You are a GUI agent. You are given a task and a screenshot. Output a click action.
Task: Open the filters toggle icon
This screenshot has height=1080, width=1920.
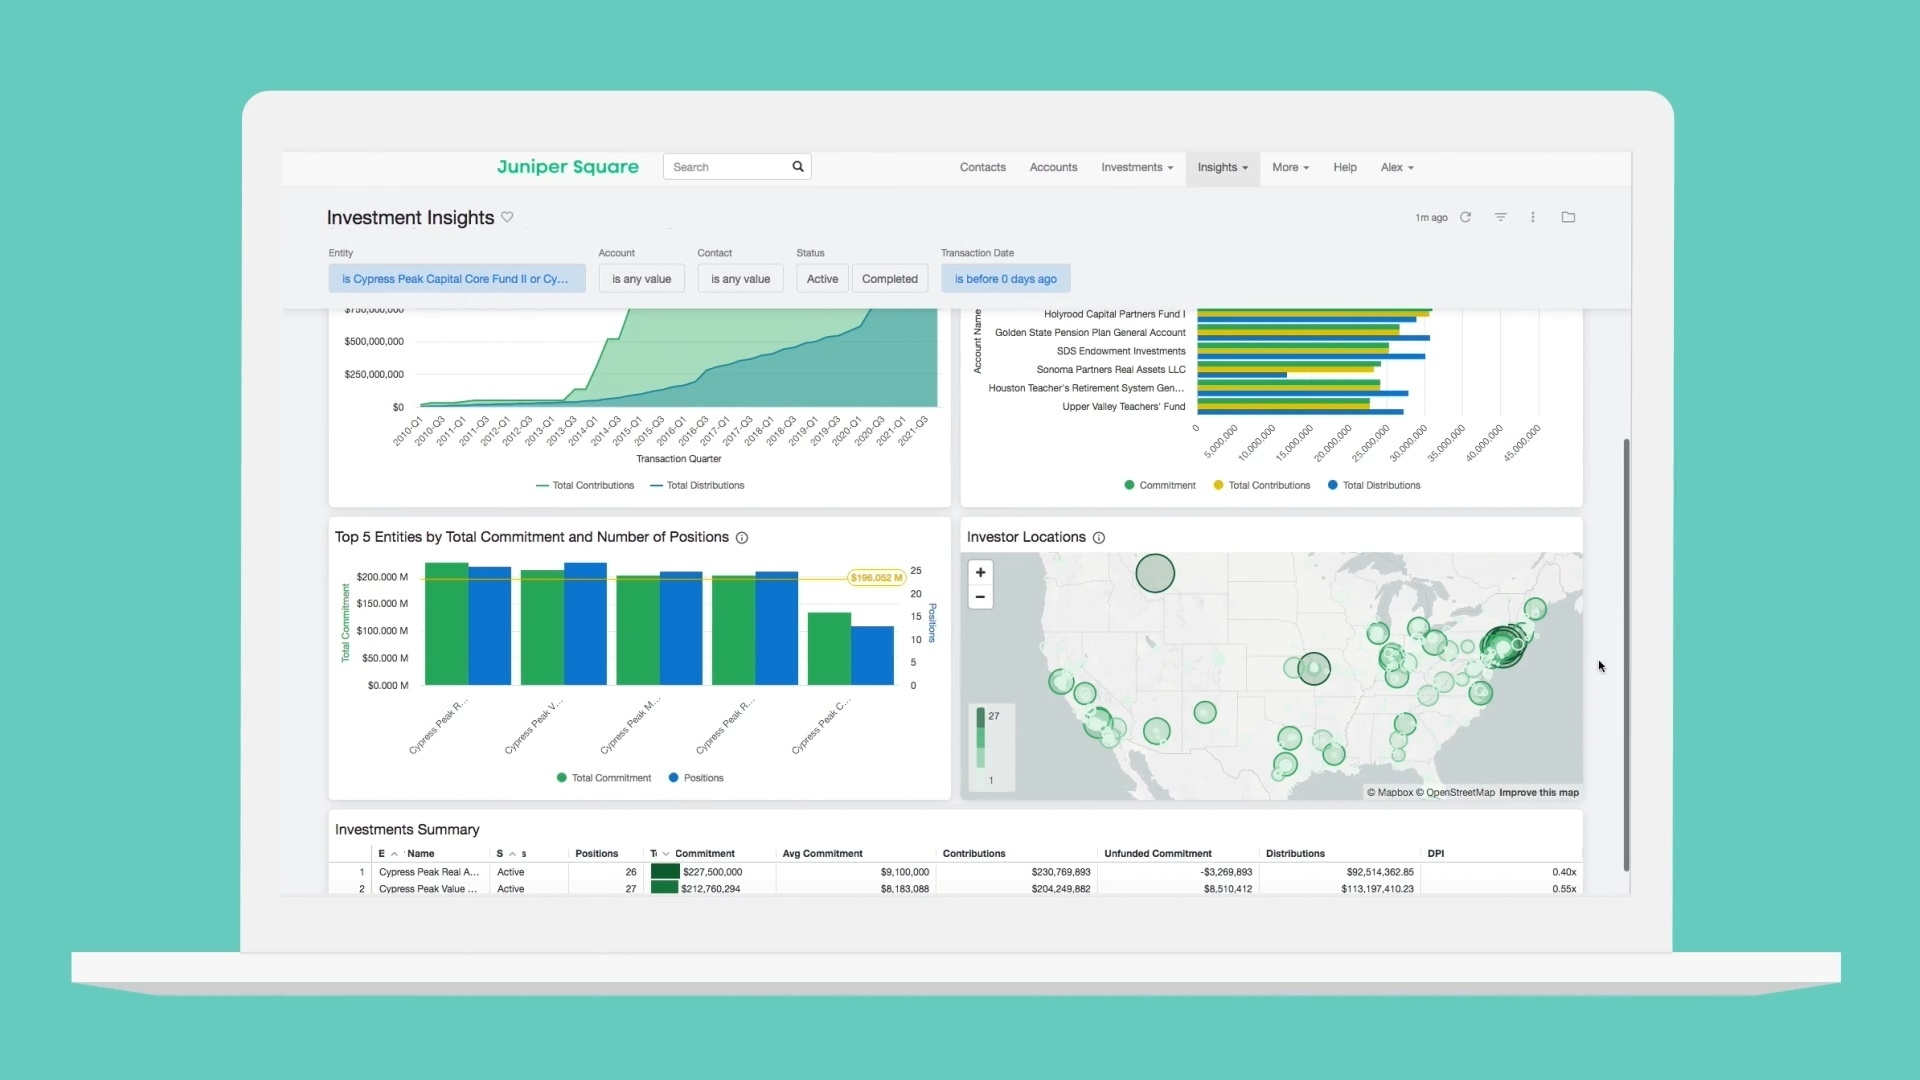pos(1500,217)
